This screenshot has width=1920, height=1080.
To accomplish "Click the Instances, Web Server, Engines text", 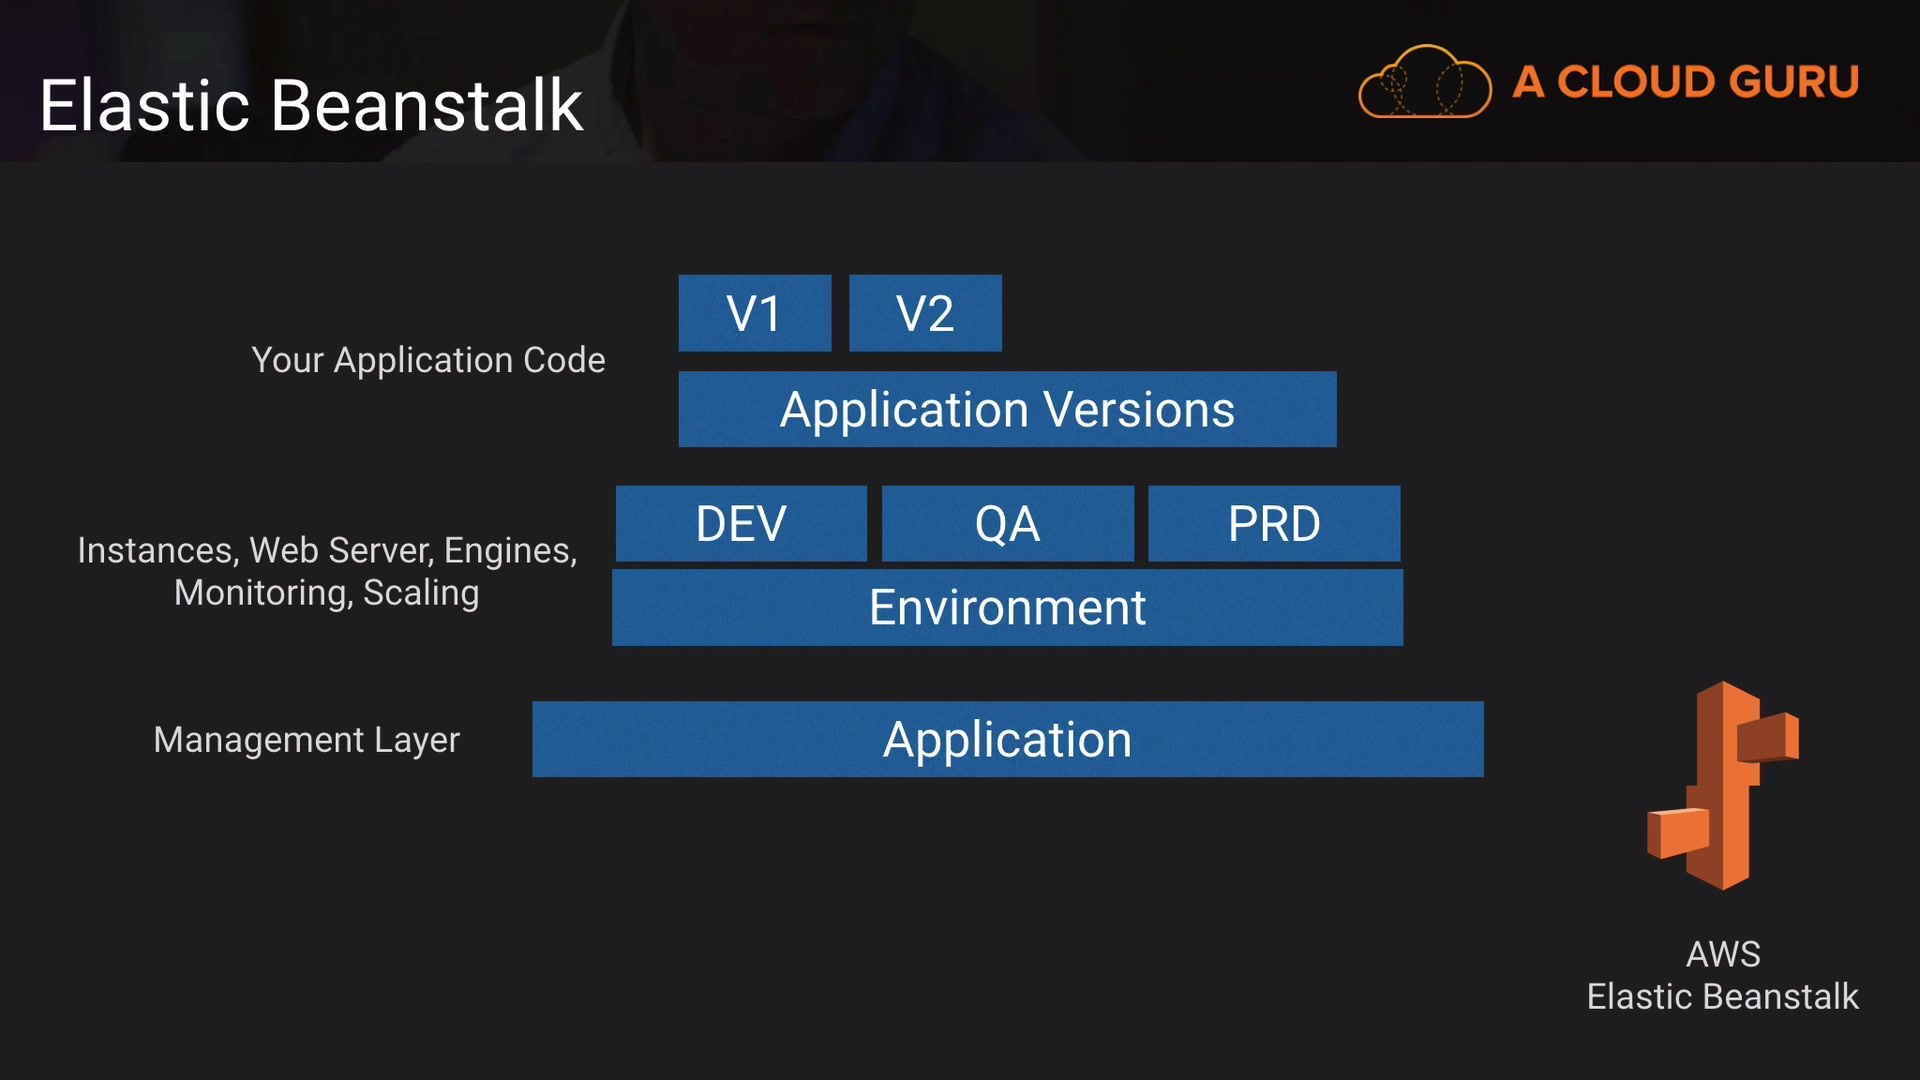I will 327,551.
